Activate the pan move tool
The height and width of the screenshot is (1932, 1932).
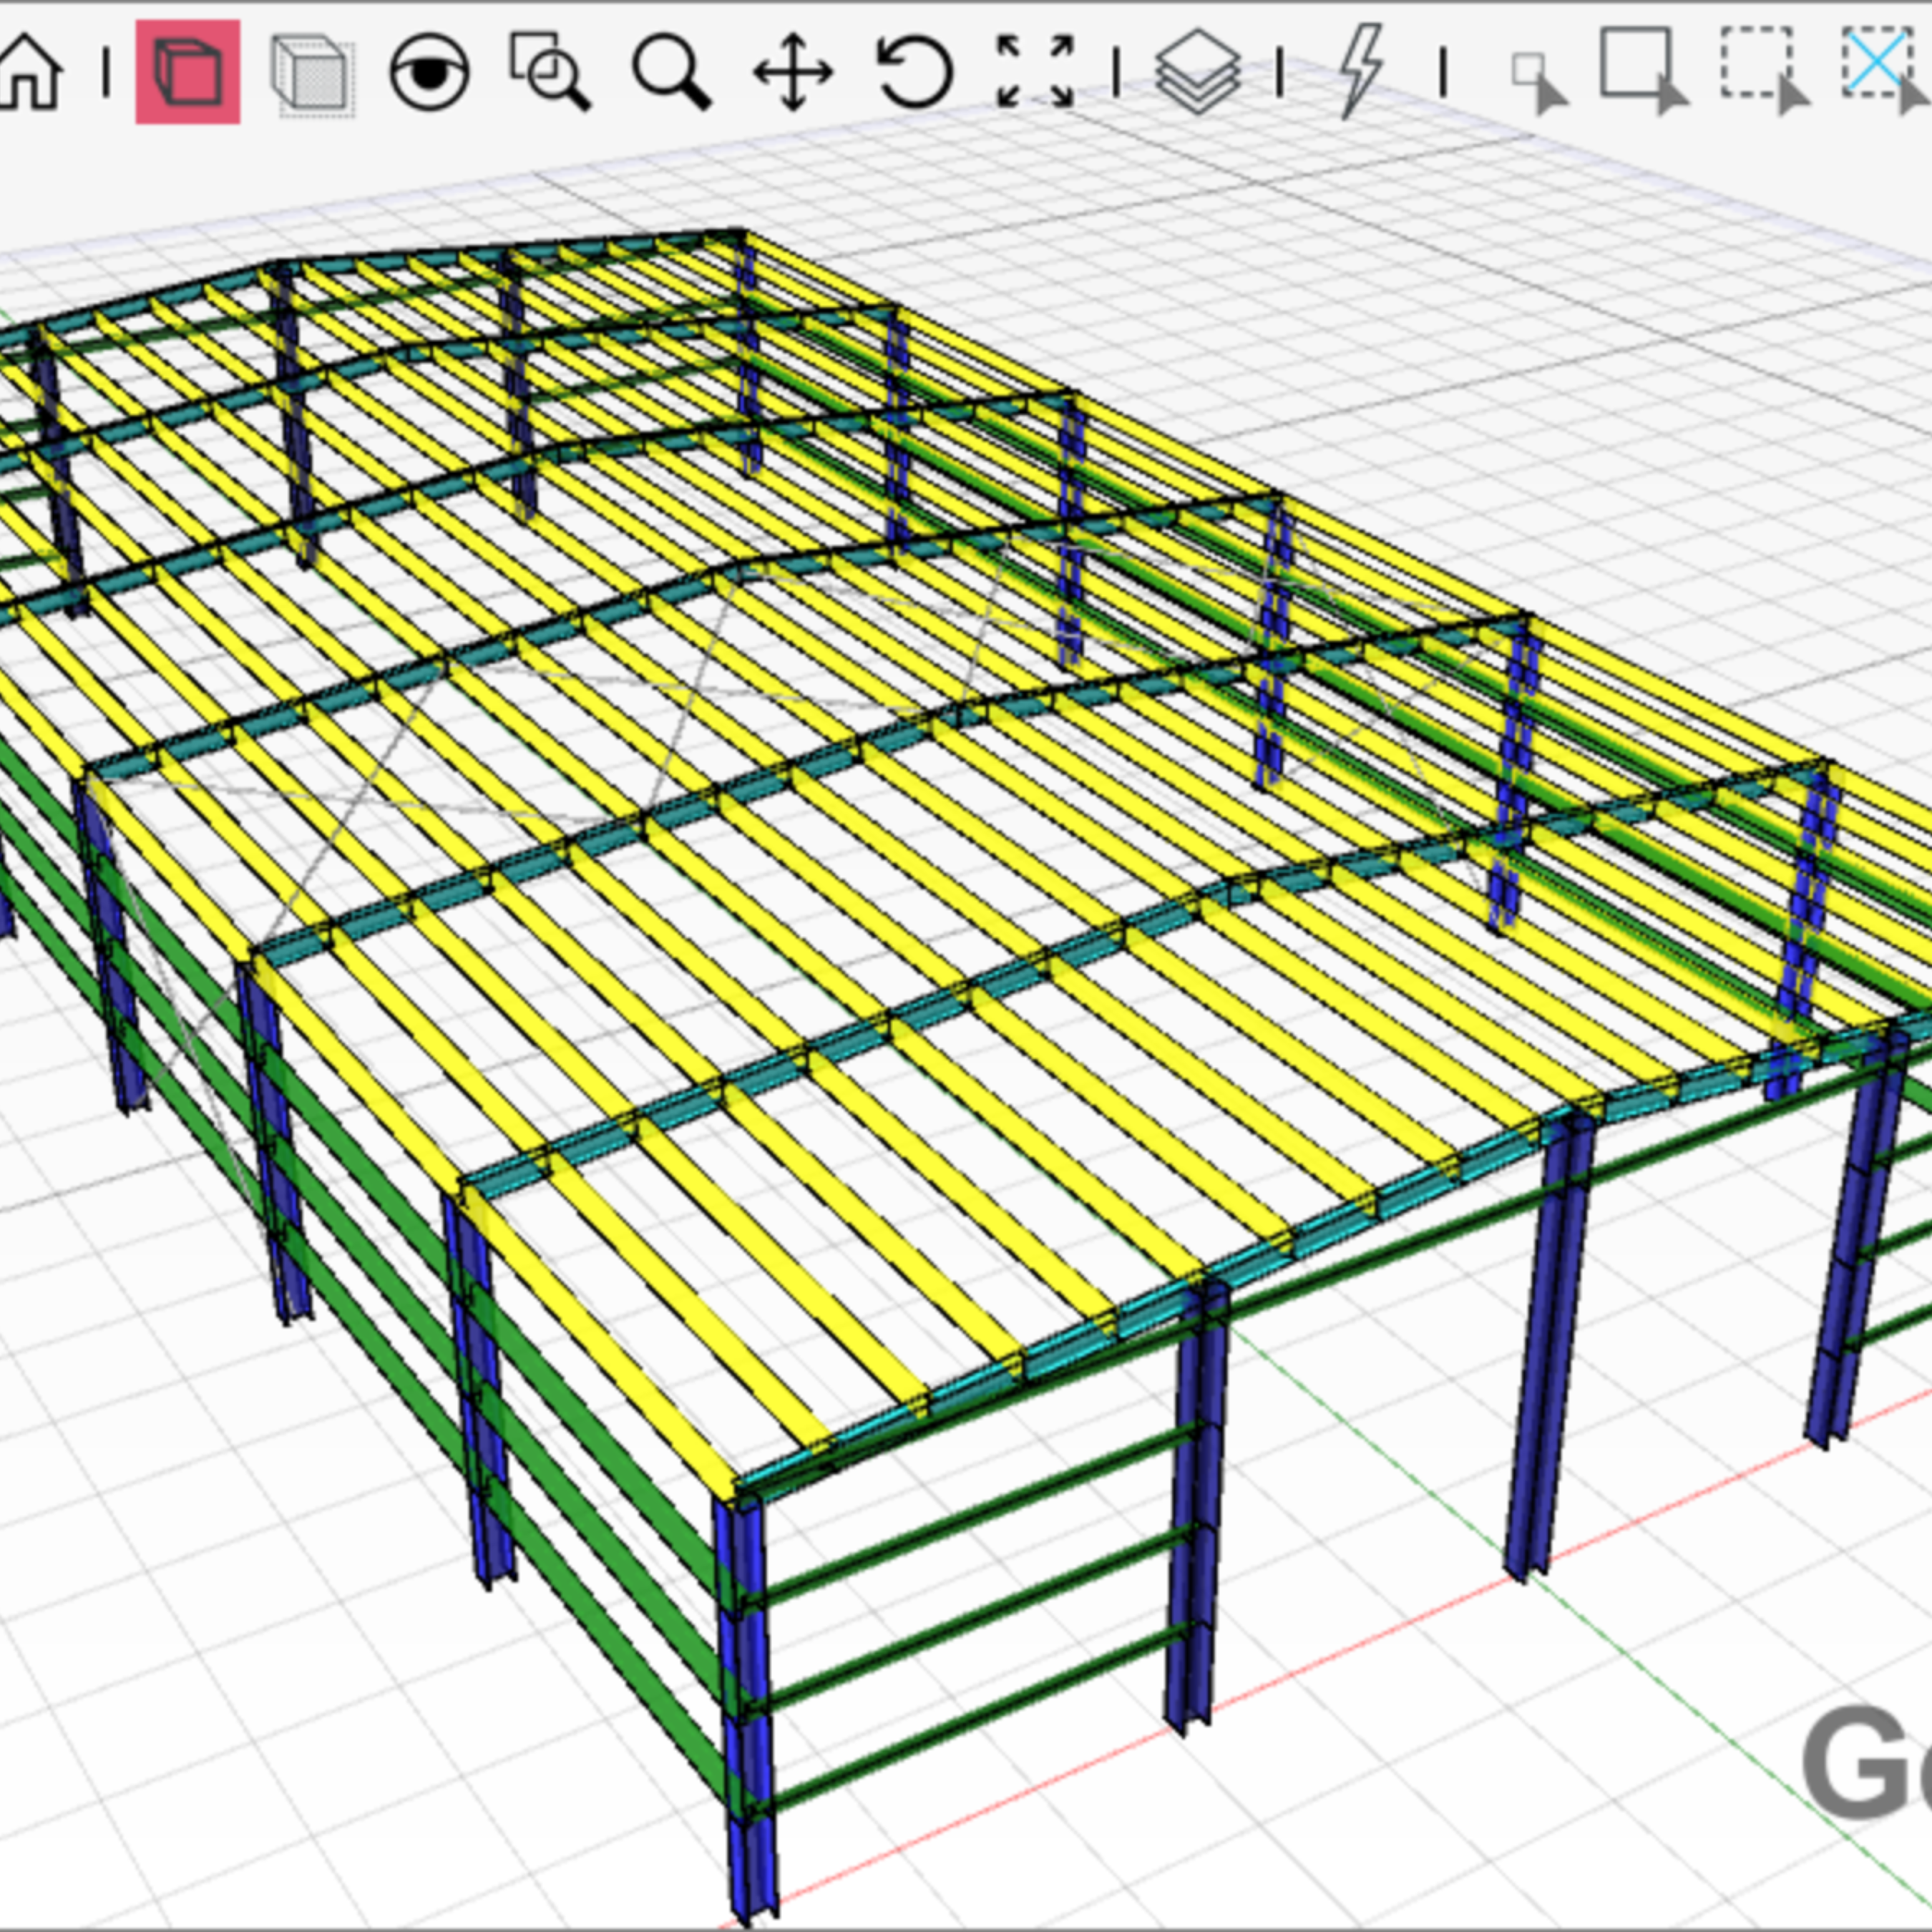pos(792,72)
